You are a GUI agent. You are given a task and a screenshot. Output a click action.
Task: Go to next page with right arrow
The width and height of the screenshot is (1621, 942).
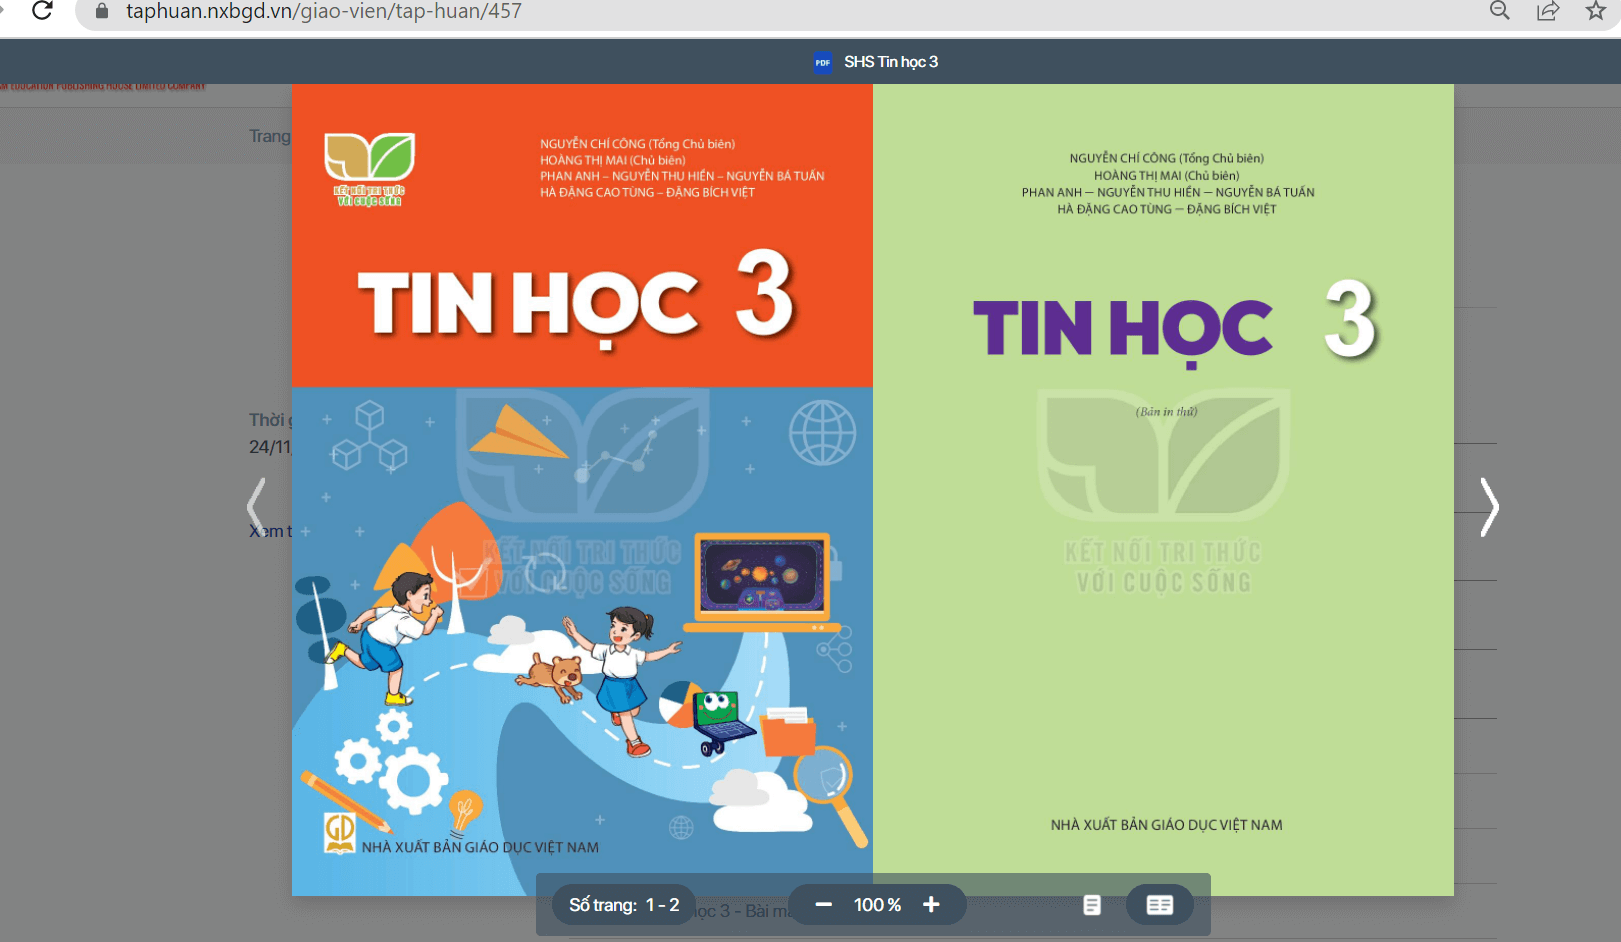tap(1489, 506)
